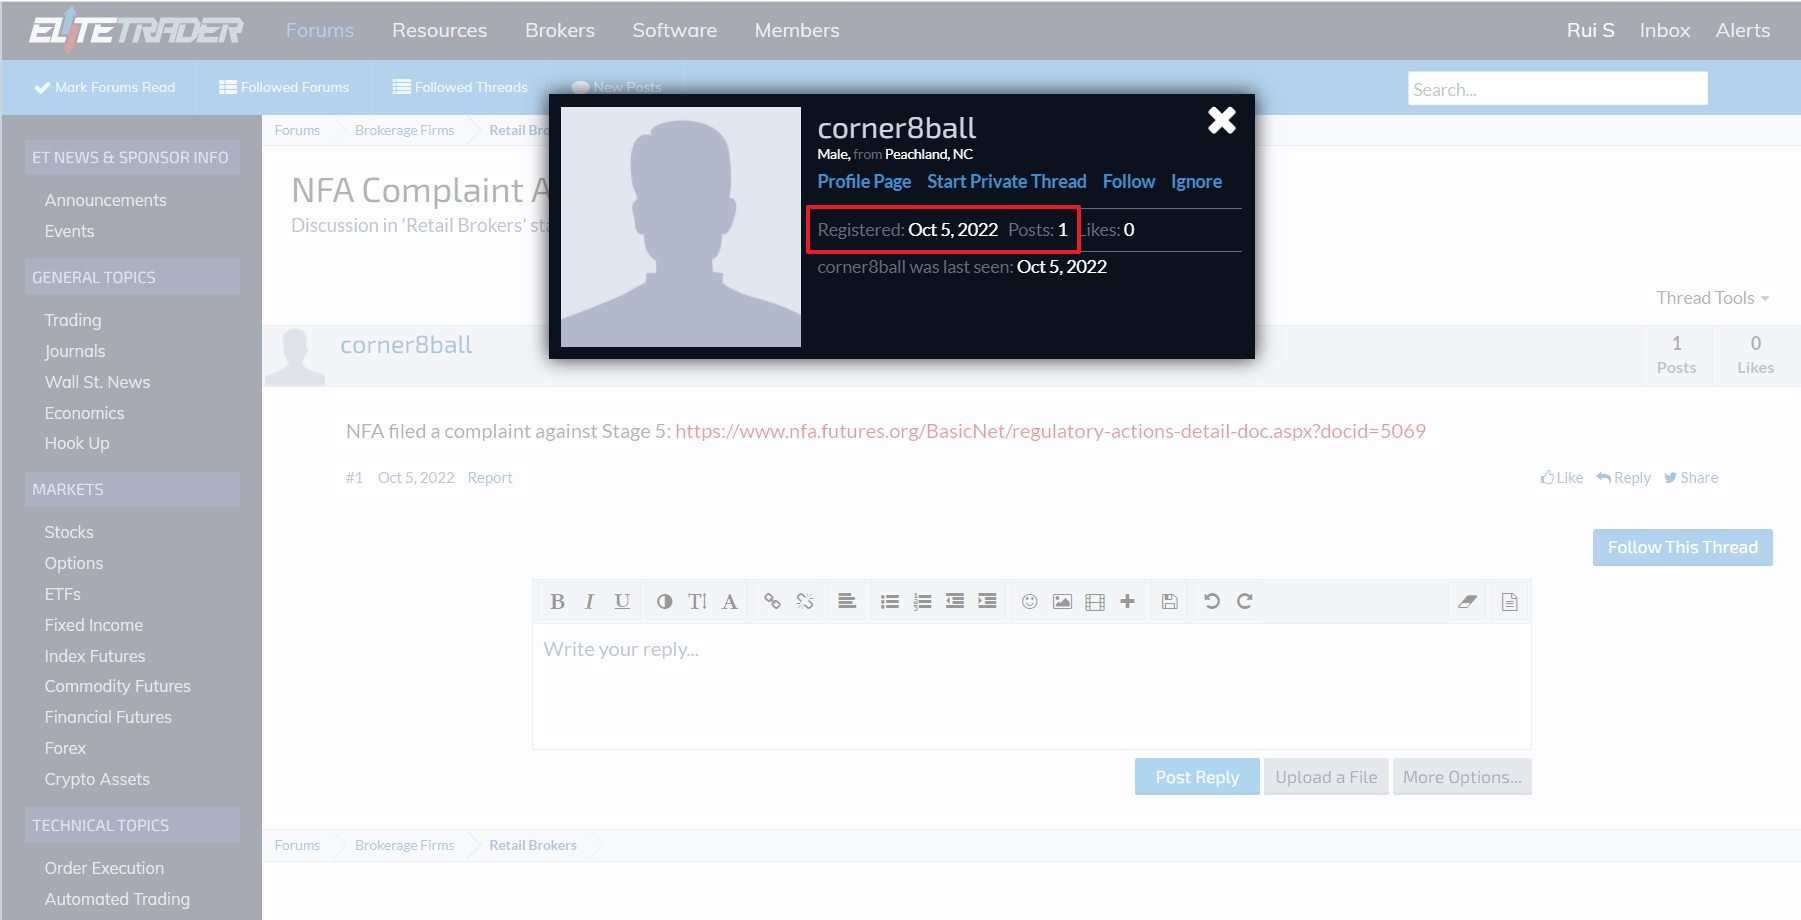Image resolution: width=1801 pixels, height=920 pixels.
Task: Follow corner8ball from member card
Action: tap(1129, 181)
